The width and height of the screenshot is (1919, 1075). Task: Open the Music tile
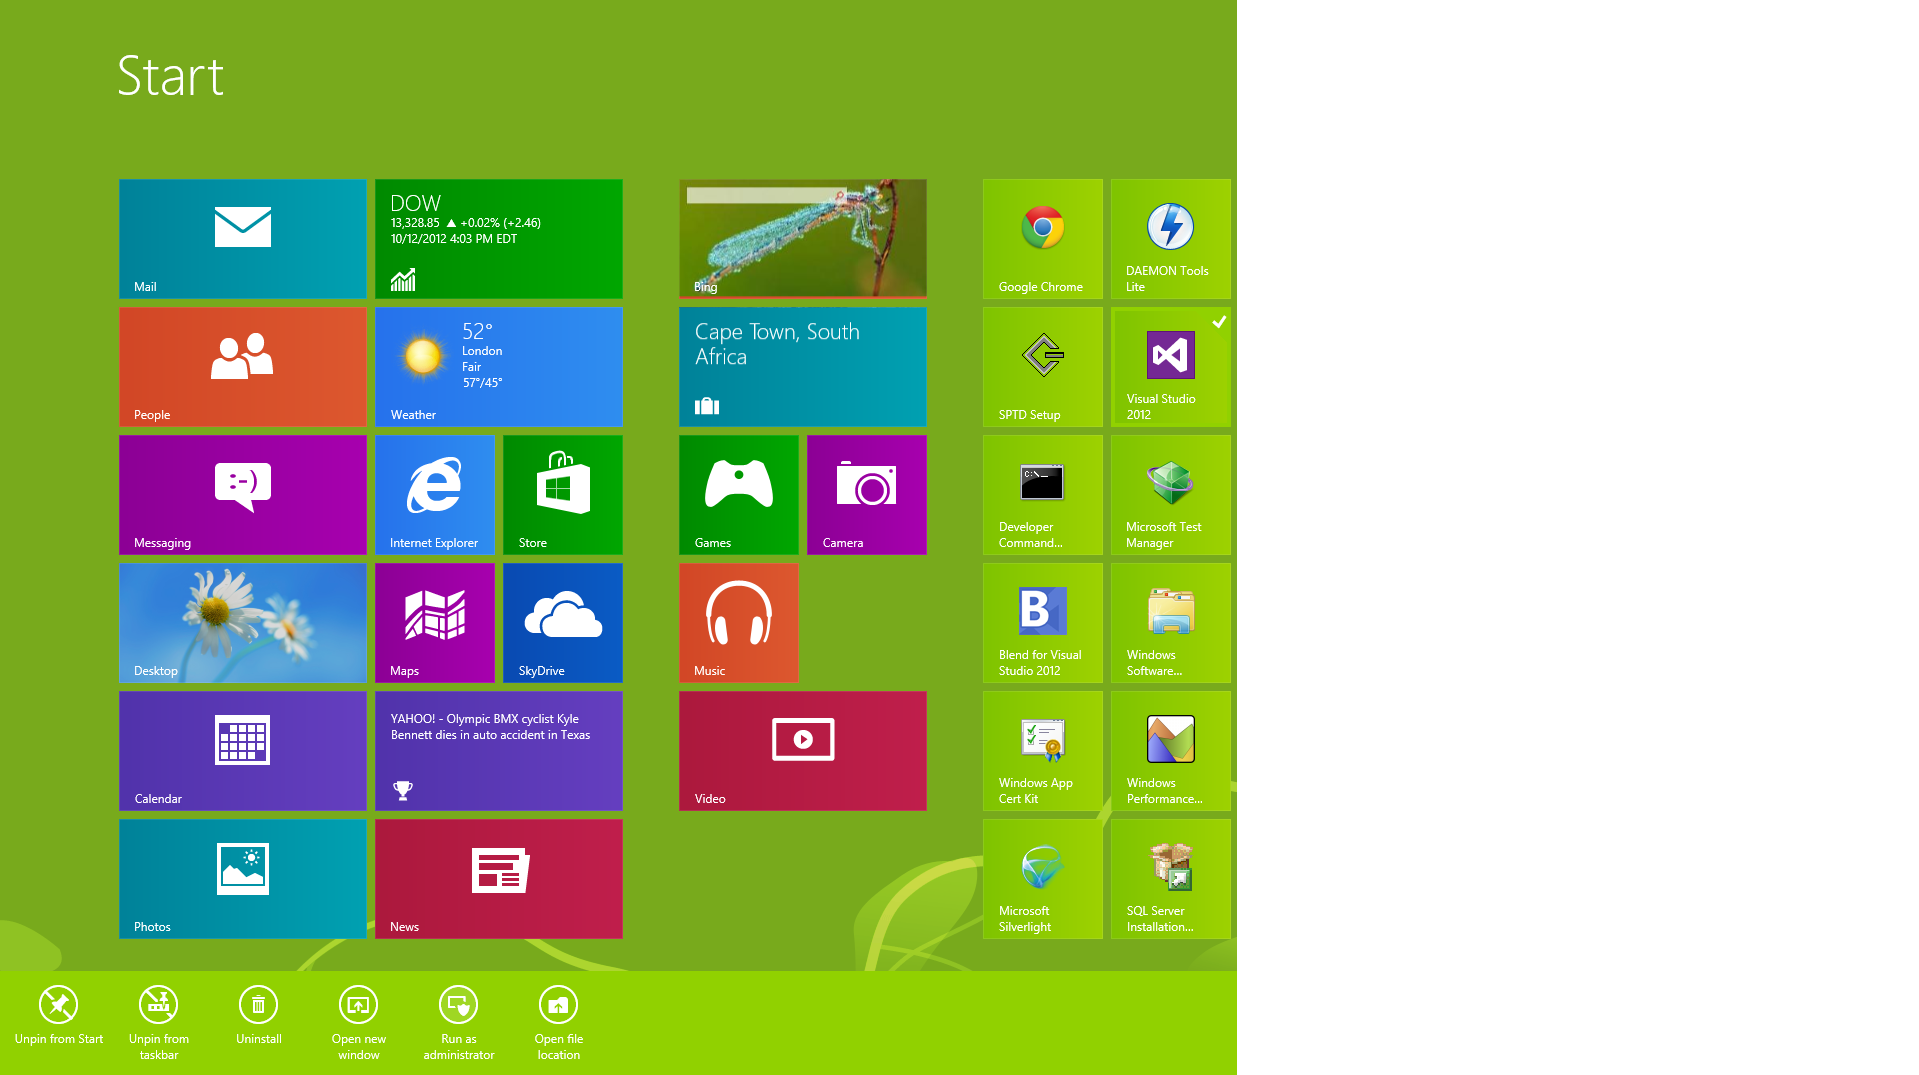(x=739, y=623)
